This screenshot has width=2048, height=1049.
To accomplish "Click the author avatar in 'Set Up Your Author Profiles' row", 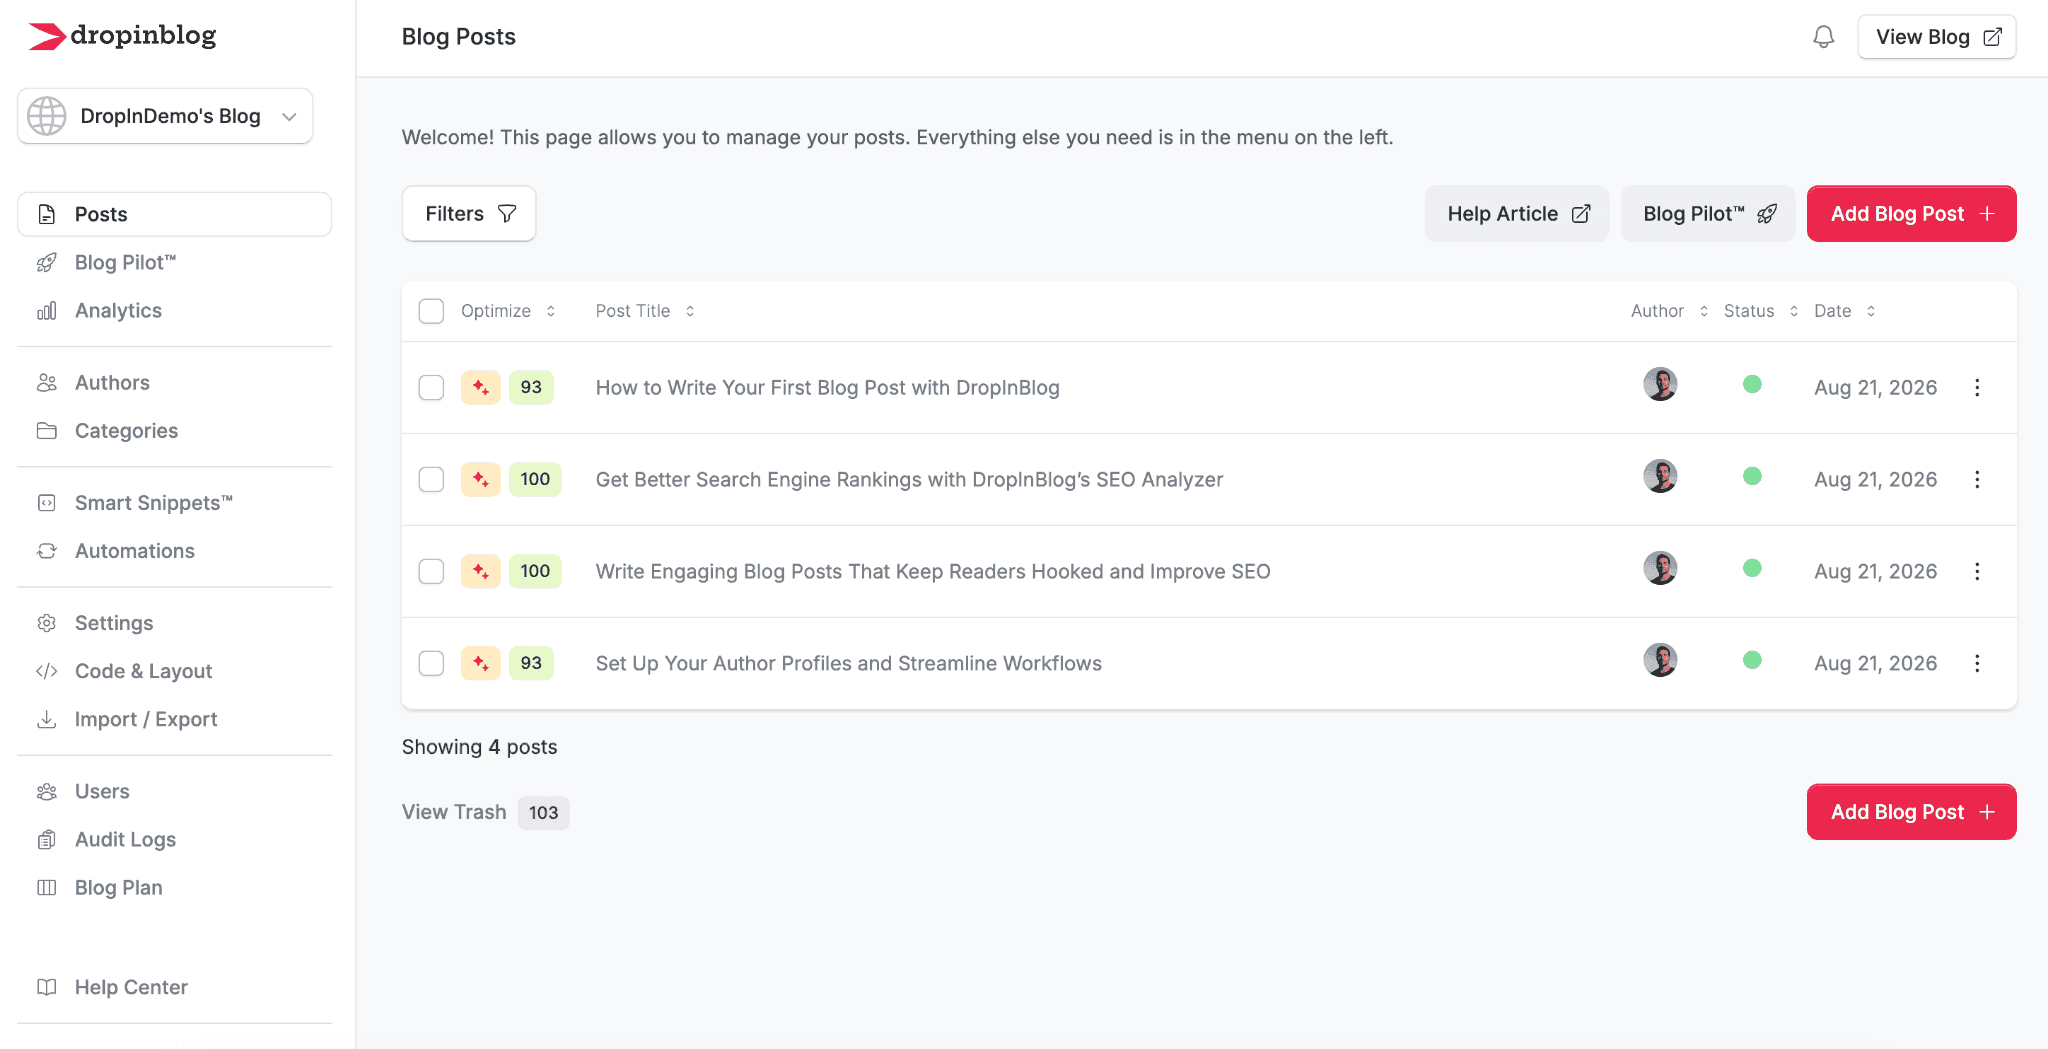I will pos(1660,660).
